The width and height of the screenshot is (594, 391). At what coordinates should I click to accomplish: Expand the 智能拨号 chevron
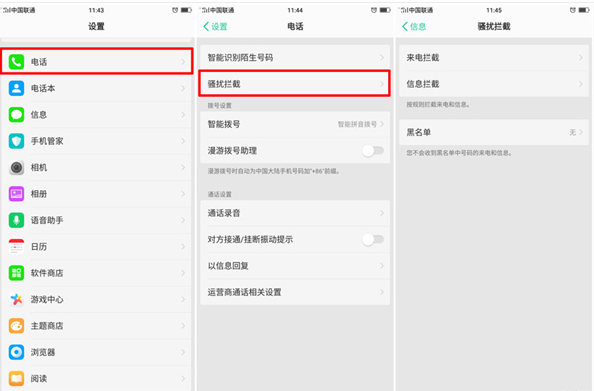click(x=382, y=124)
